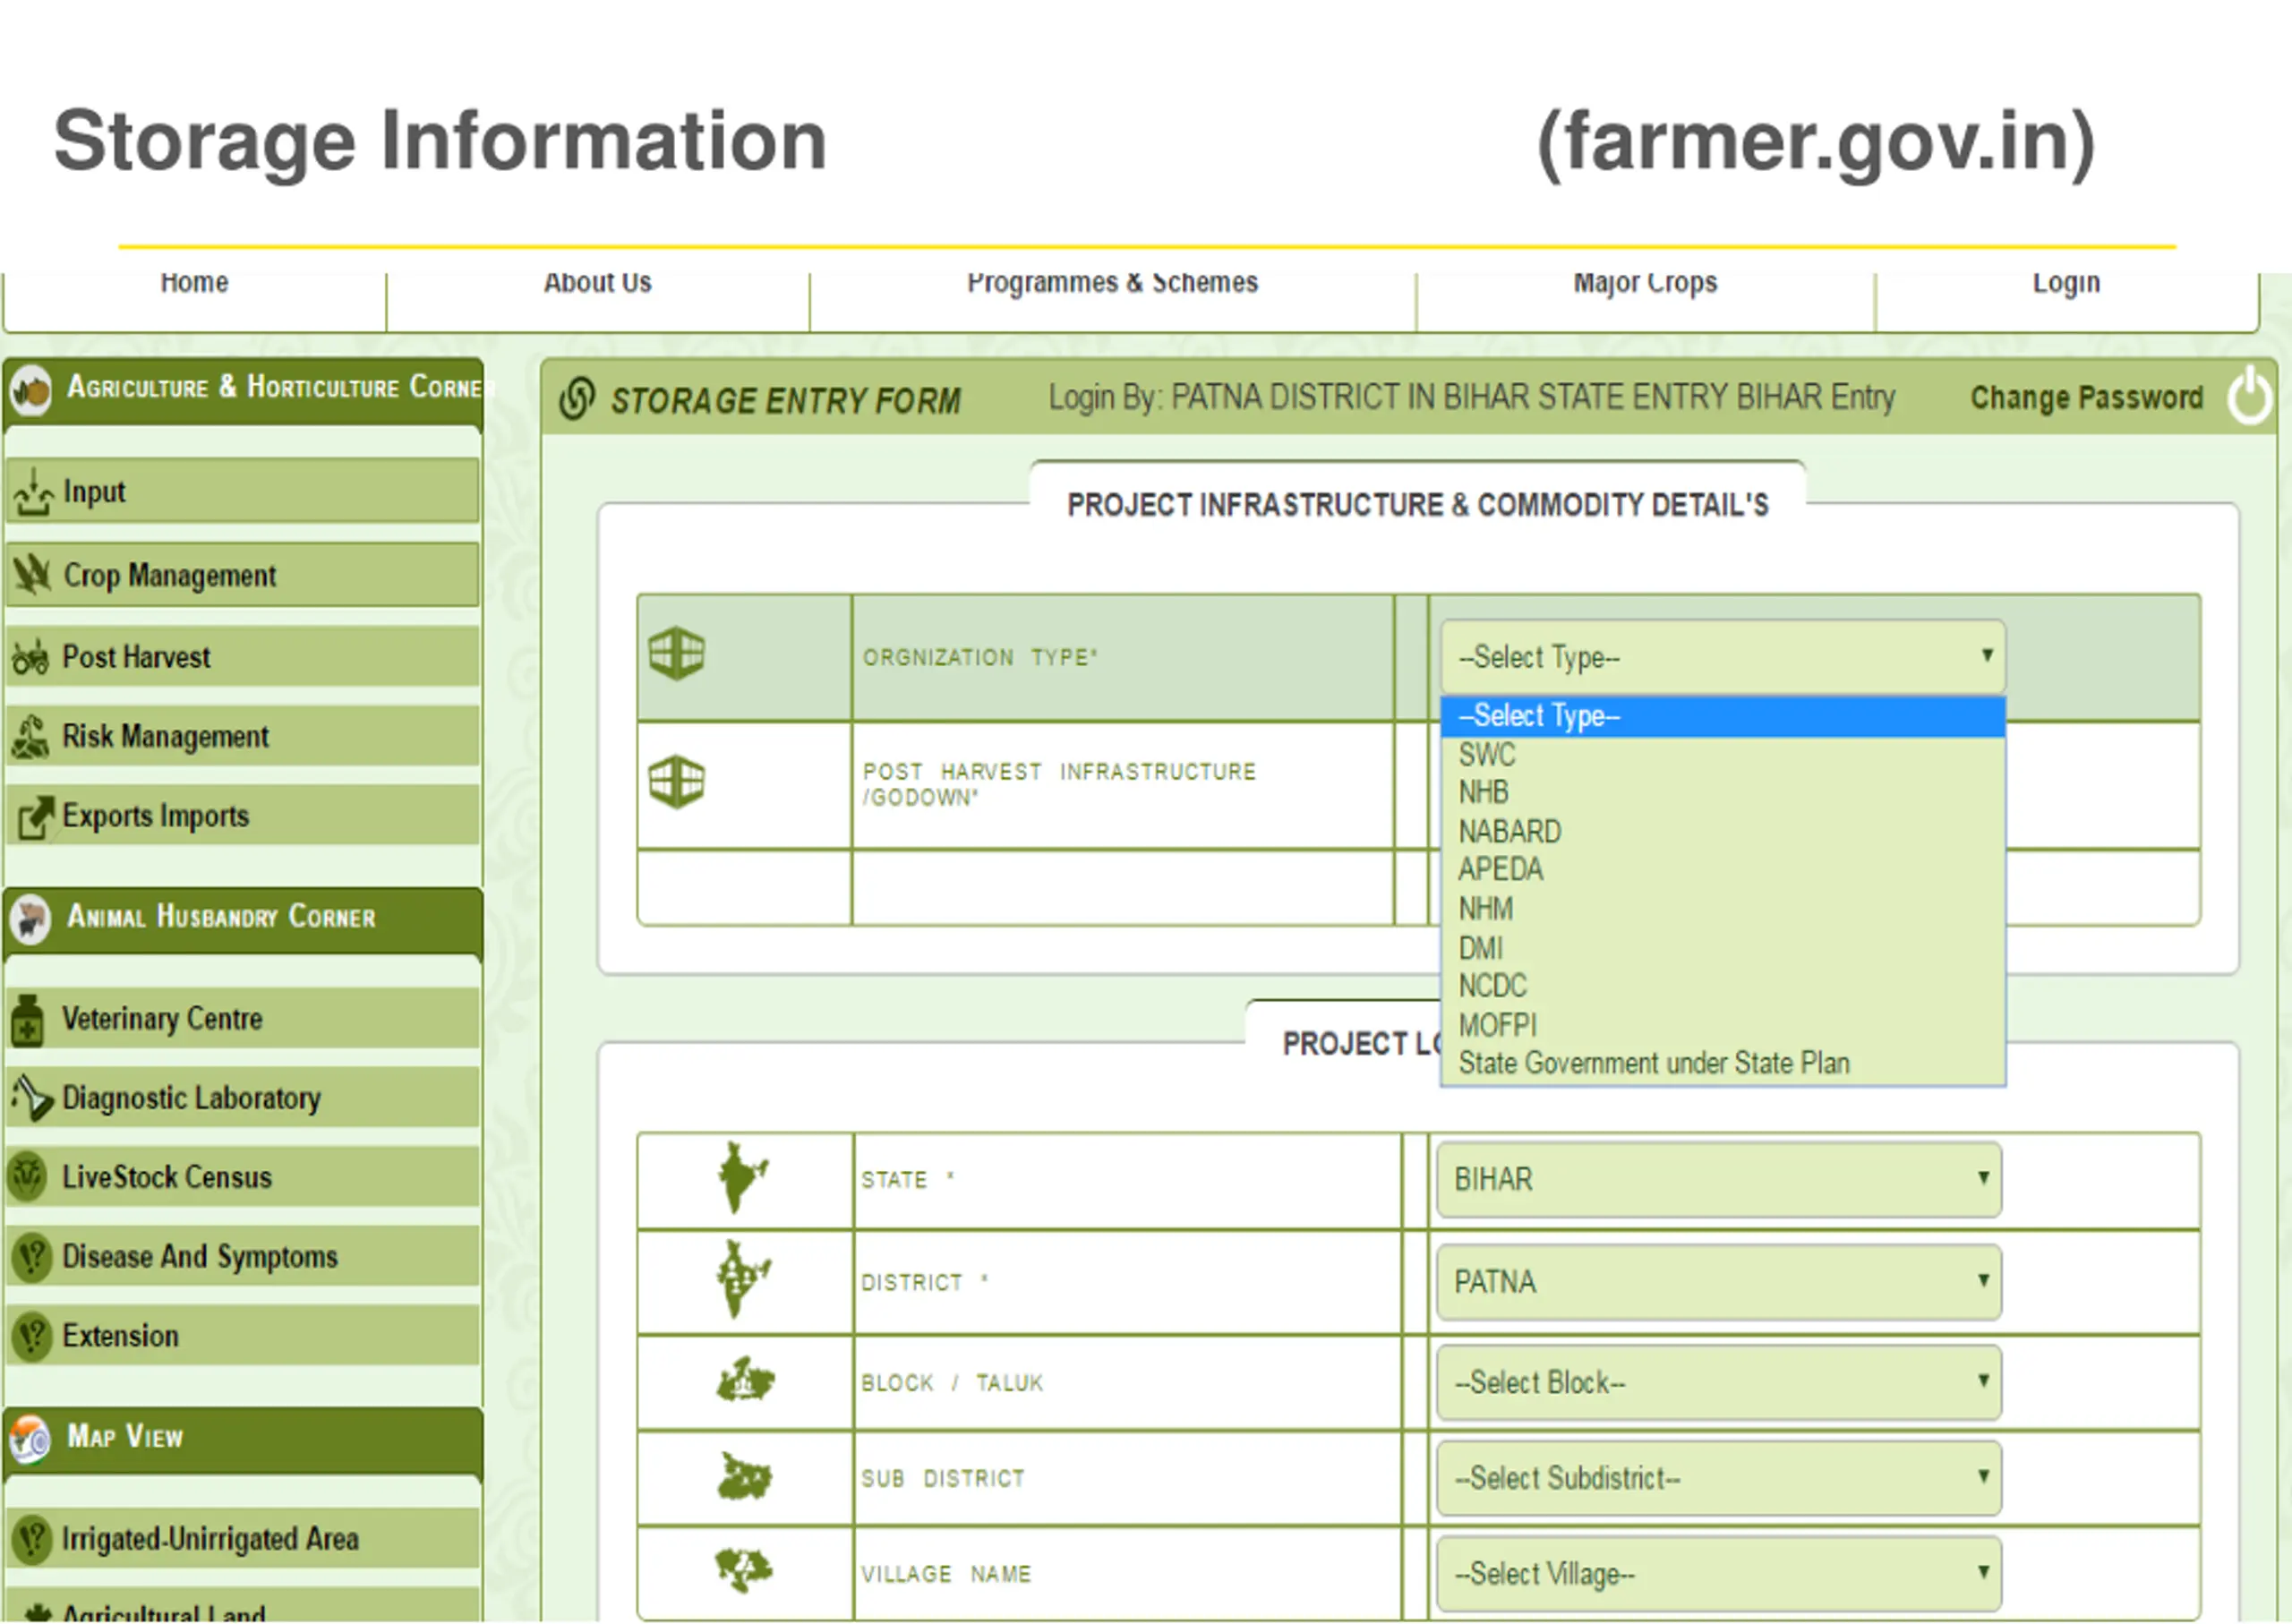Click the Change Password link
This screenshot has height=1624, width=2292.
point(2086,398)
